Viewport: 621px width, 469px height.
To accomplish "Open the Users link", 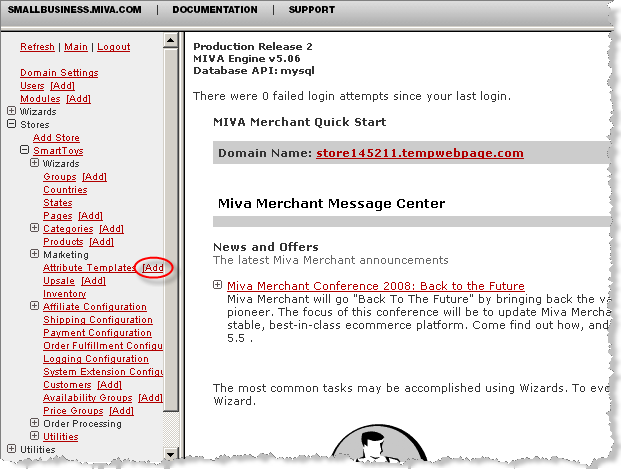I will pyautogui.click(x=32, y=86).
